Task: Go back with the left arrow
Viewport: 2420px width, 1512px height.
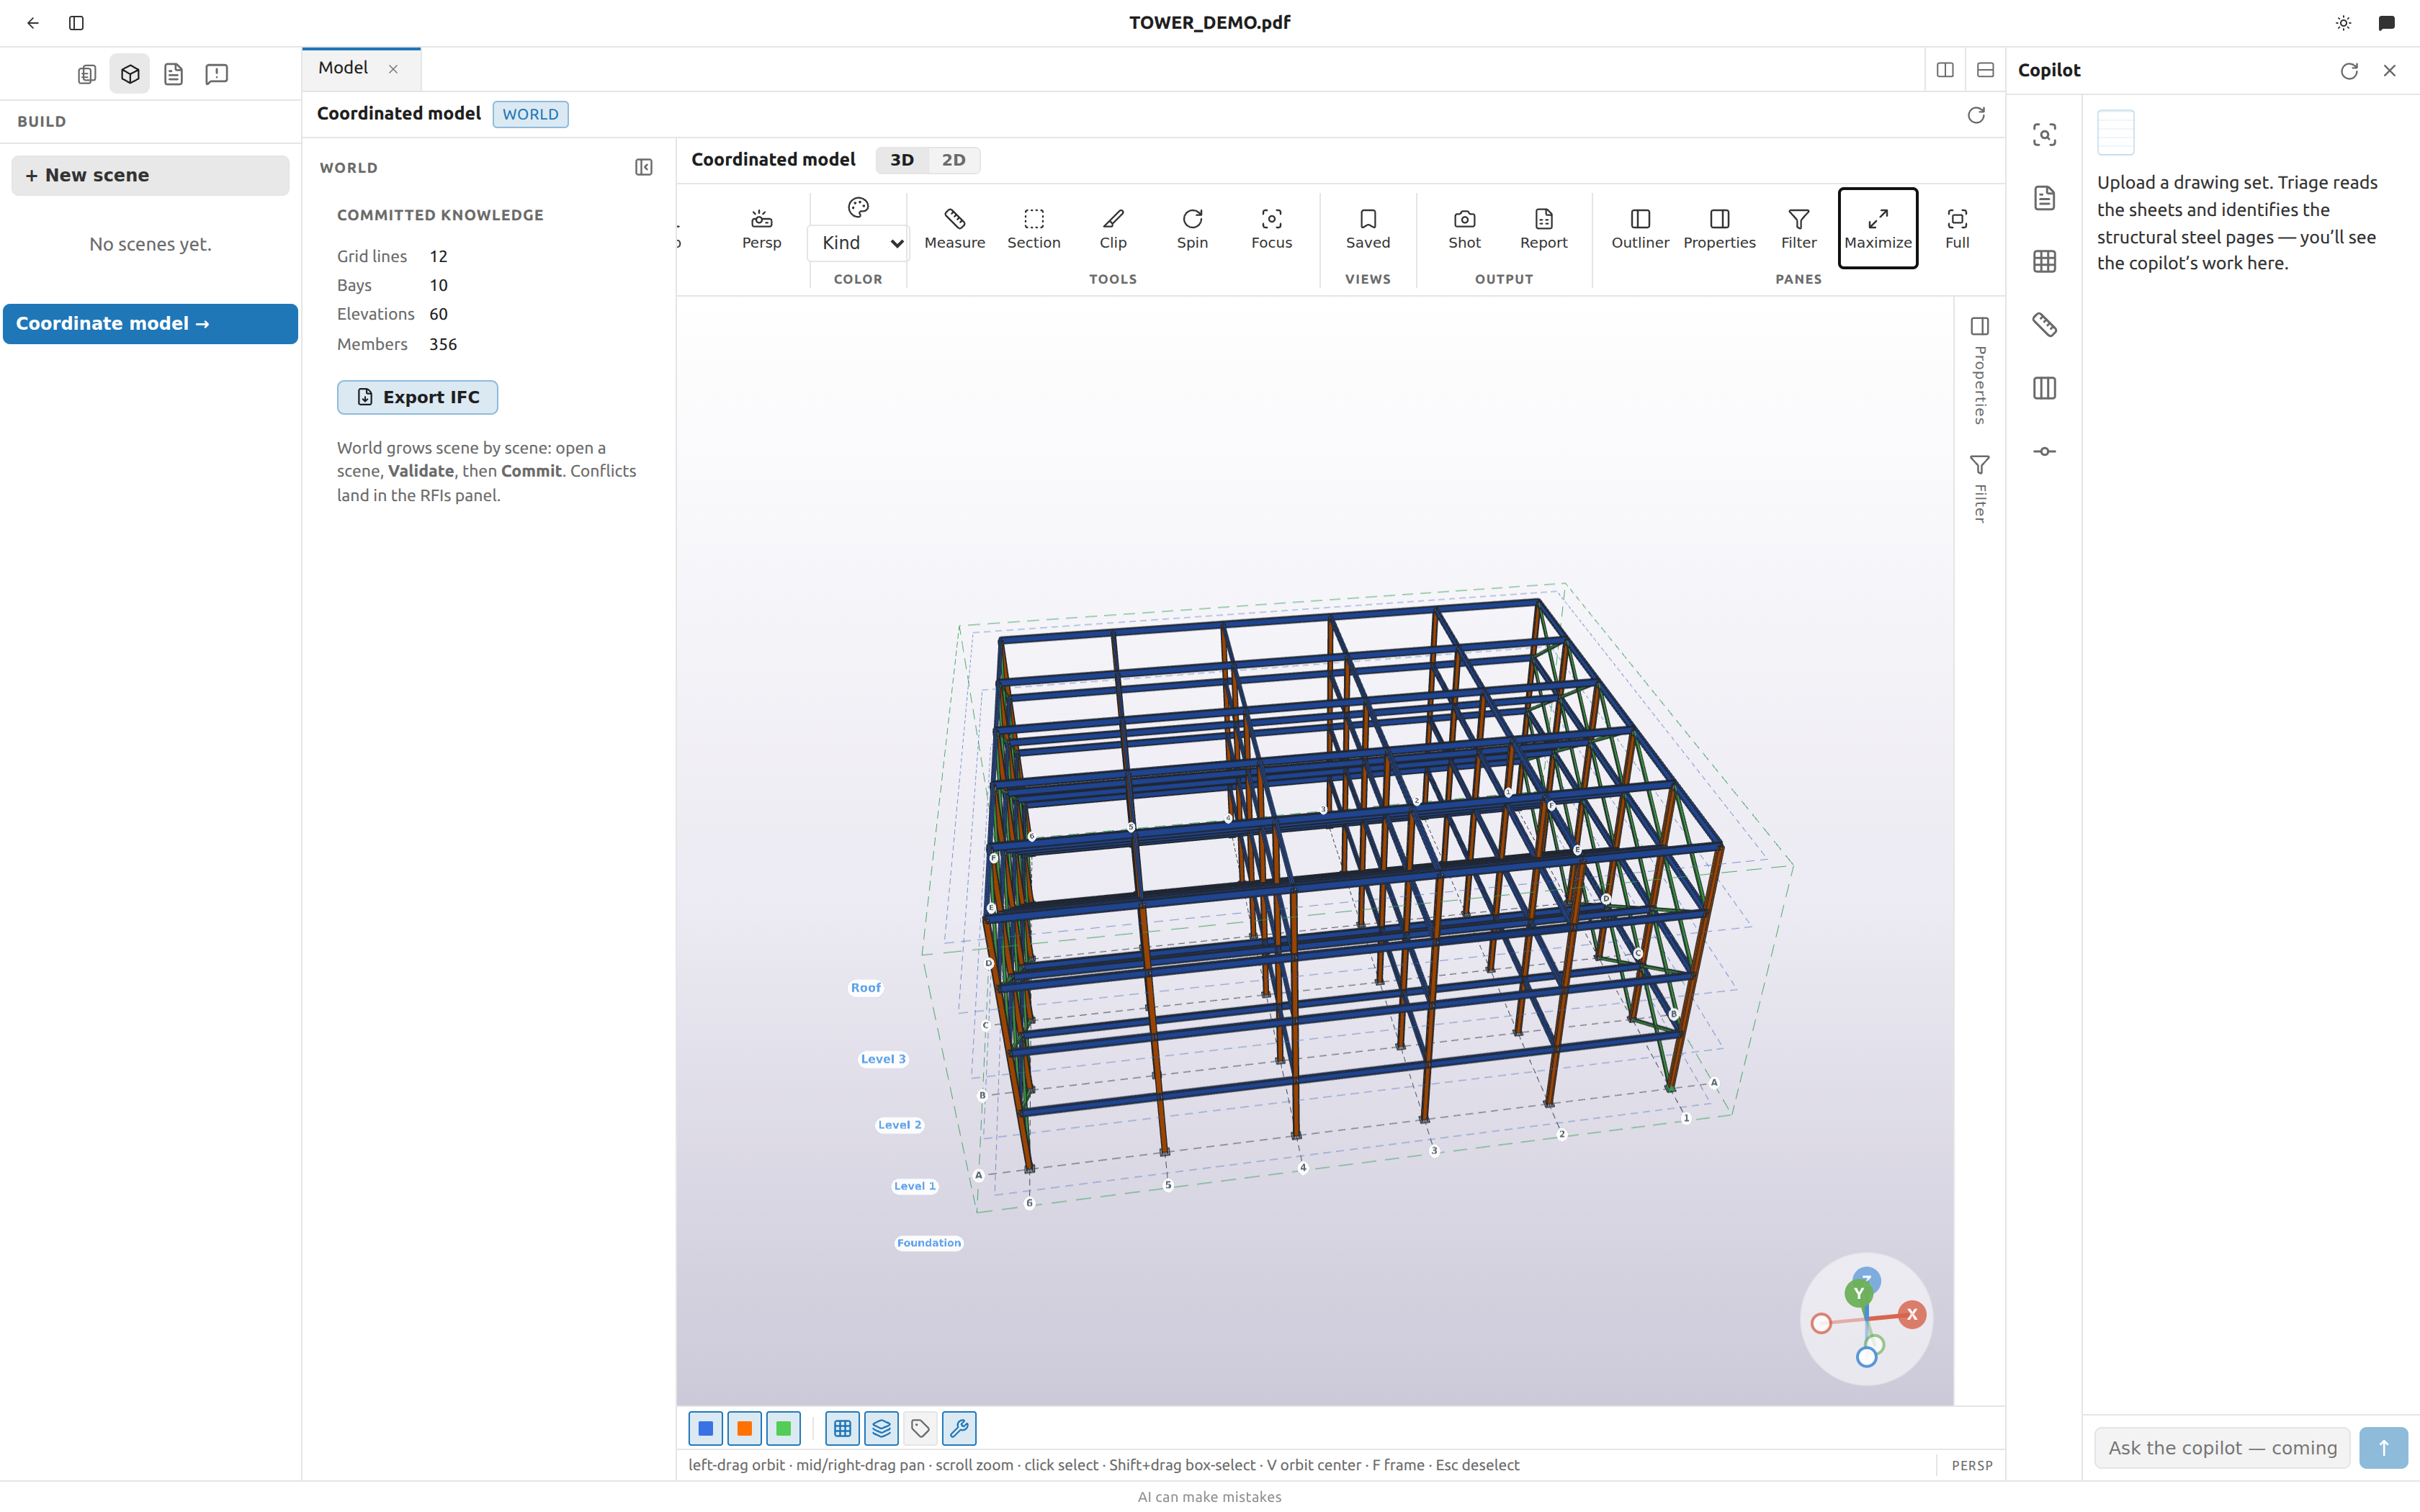Action: click(33, 22)
